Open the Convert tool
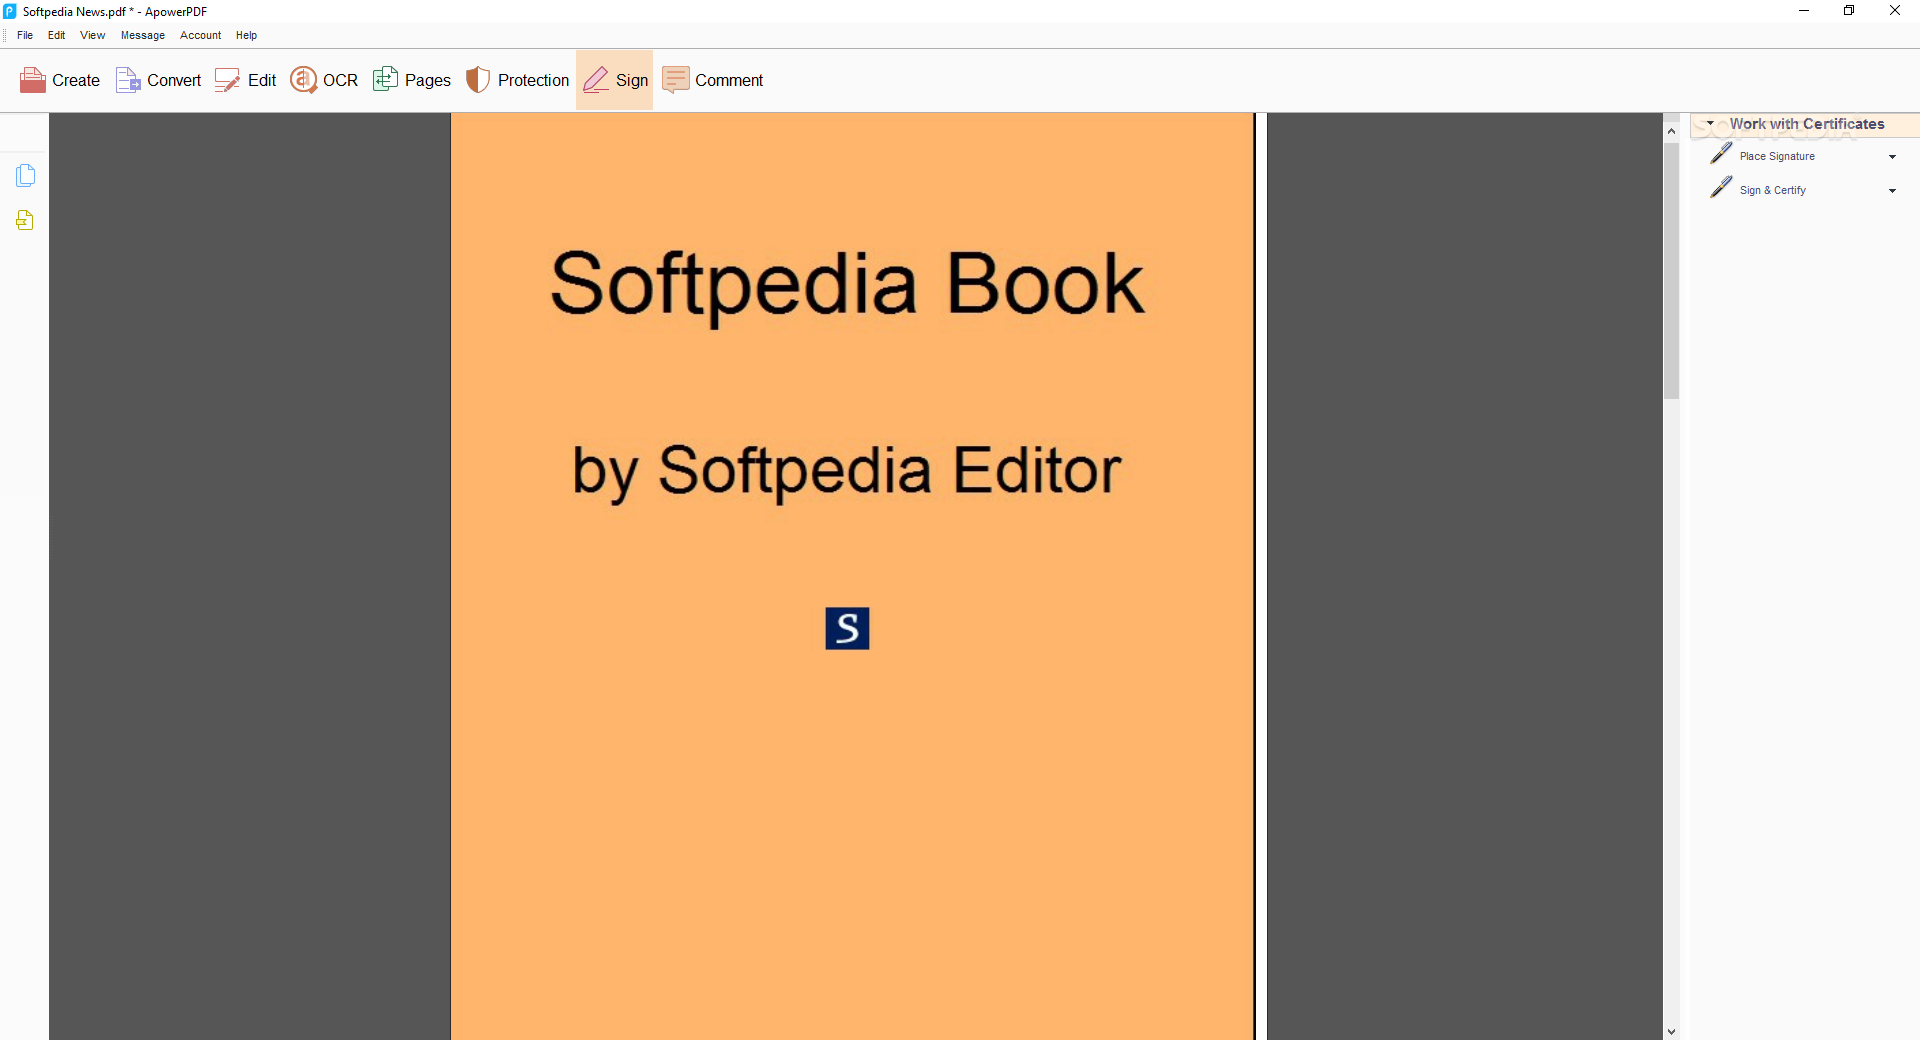This screenshot has width=1920, height=1040. tap(158, 80)
